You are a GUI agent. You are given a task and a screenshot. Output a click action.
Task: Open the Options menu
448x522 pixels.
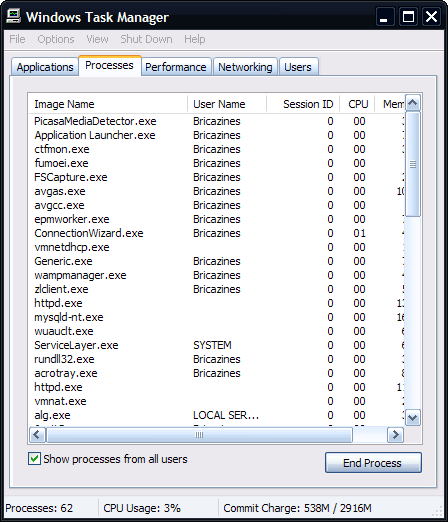(56, 39)
